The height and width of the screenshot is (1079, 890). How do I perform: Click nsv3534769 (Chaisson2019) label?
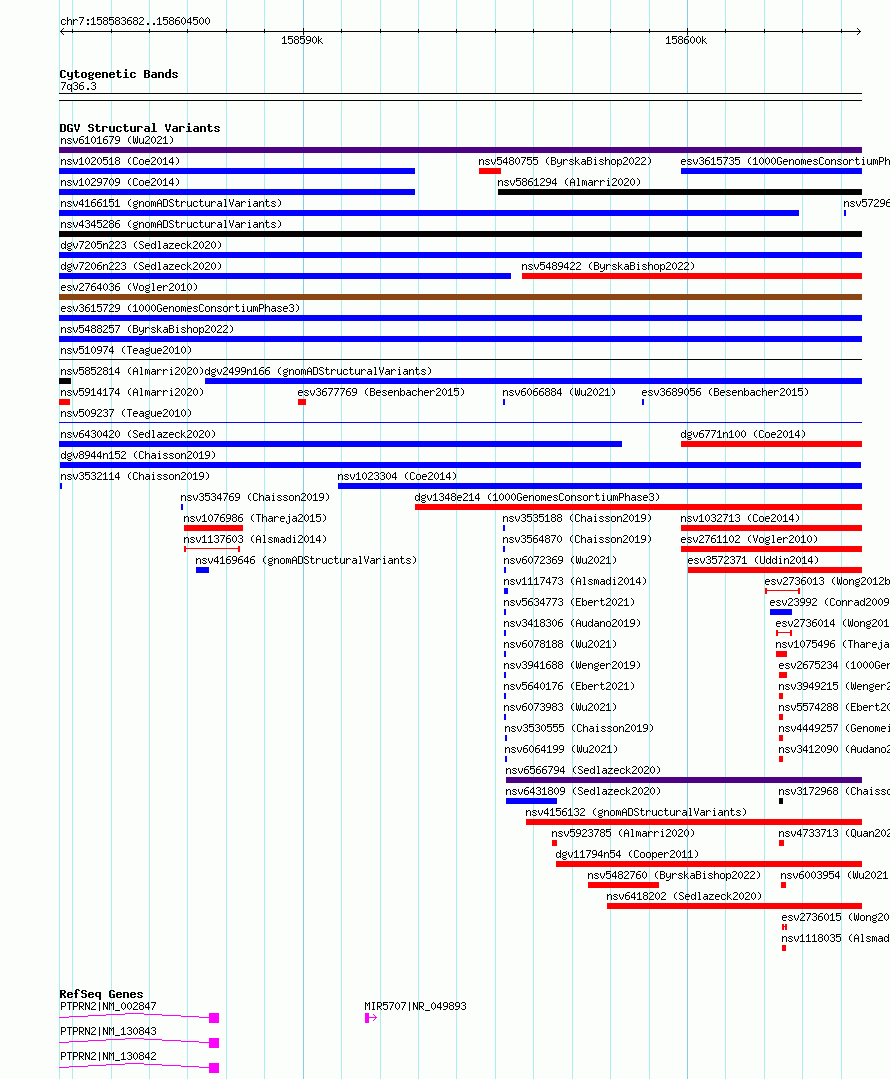tap(255, 497)
